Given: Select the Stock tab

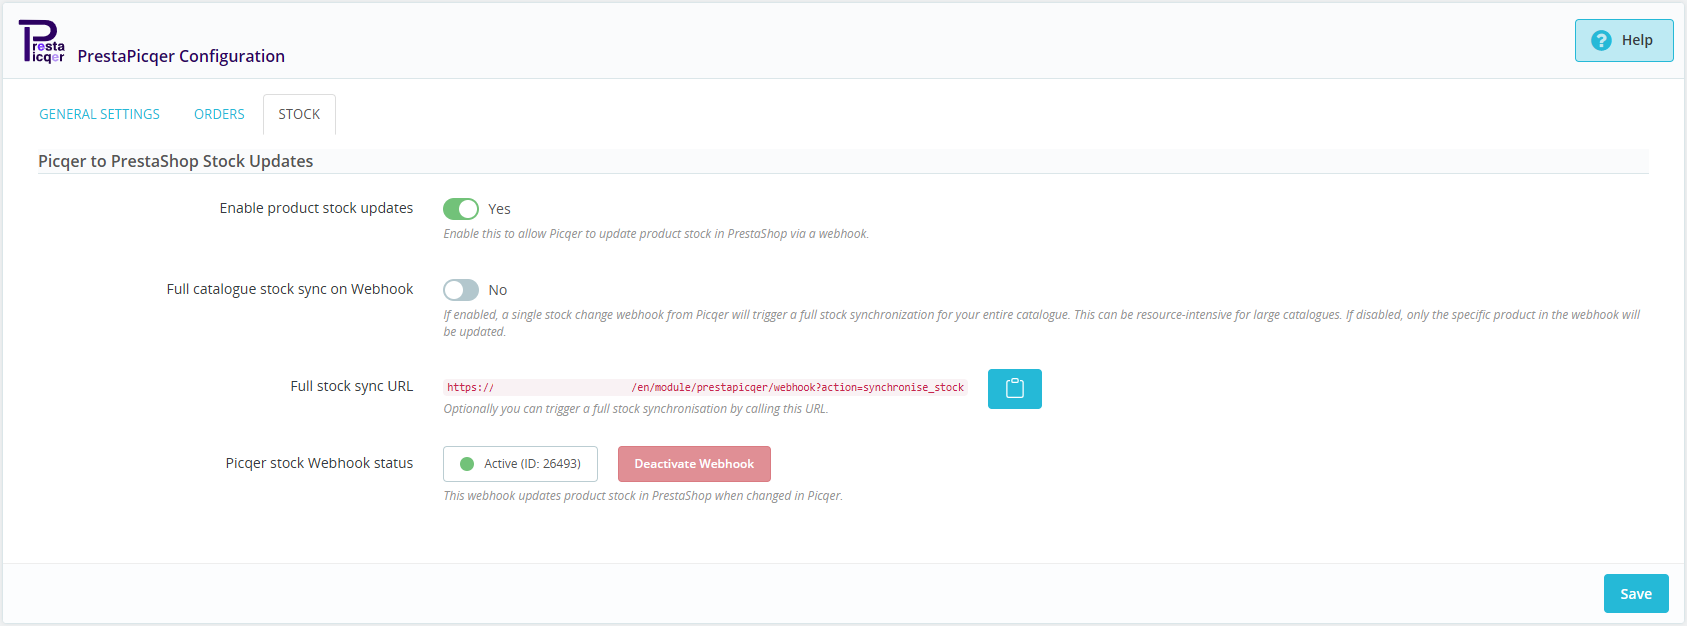Looking at the screenshot, I should click(299, 114).
